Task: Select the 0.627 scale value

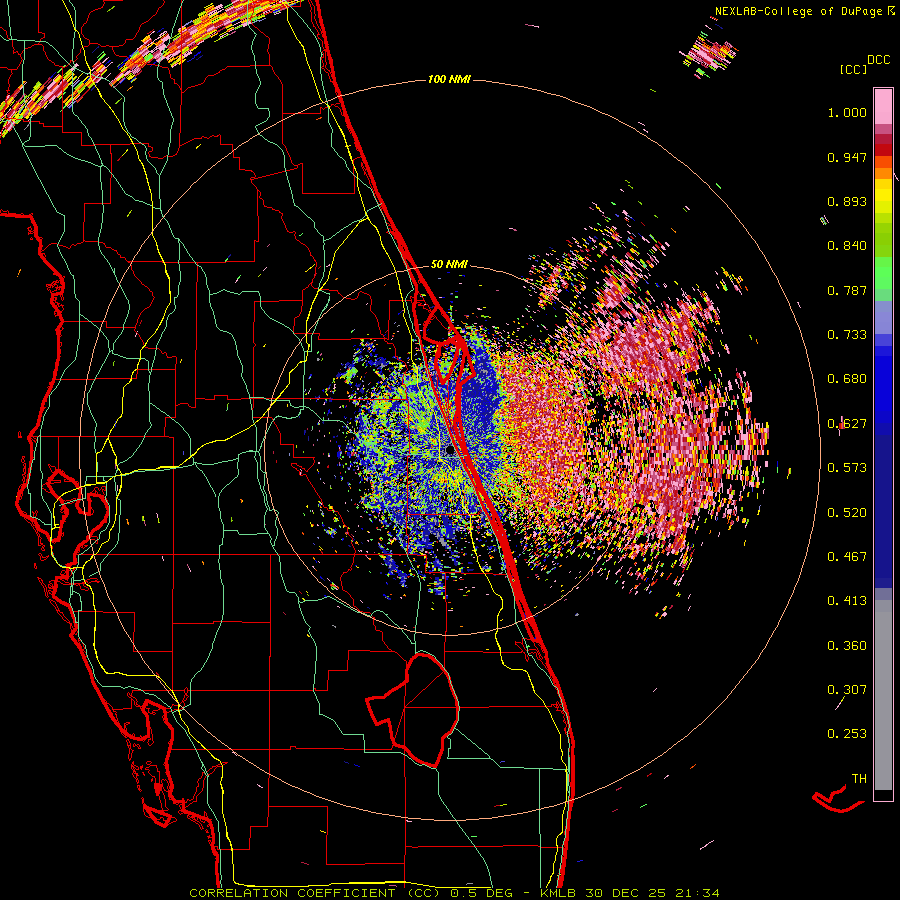Action: click(847, 424)
